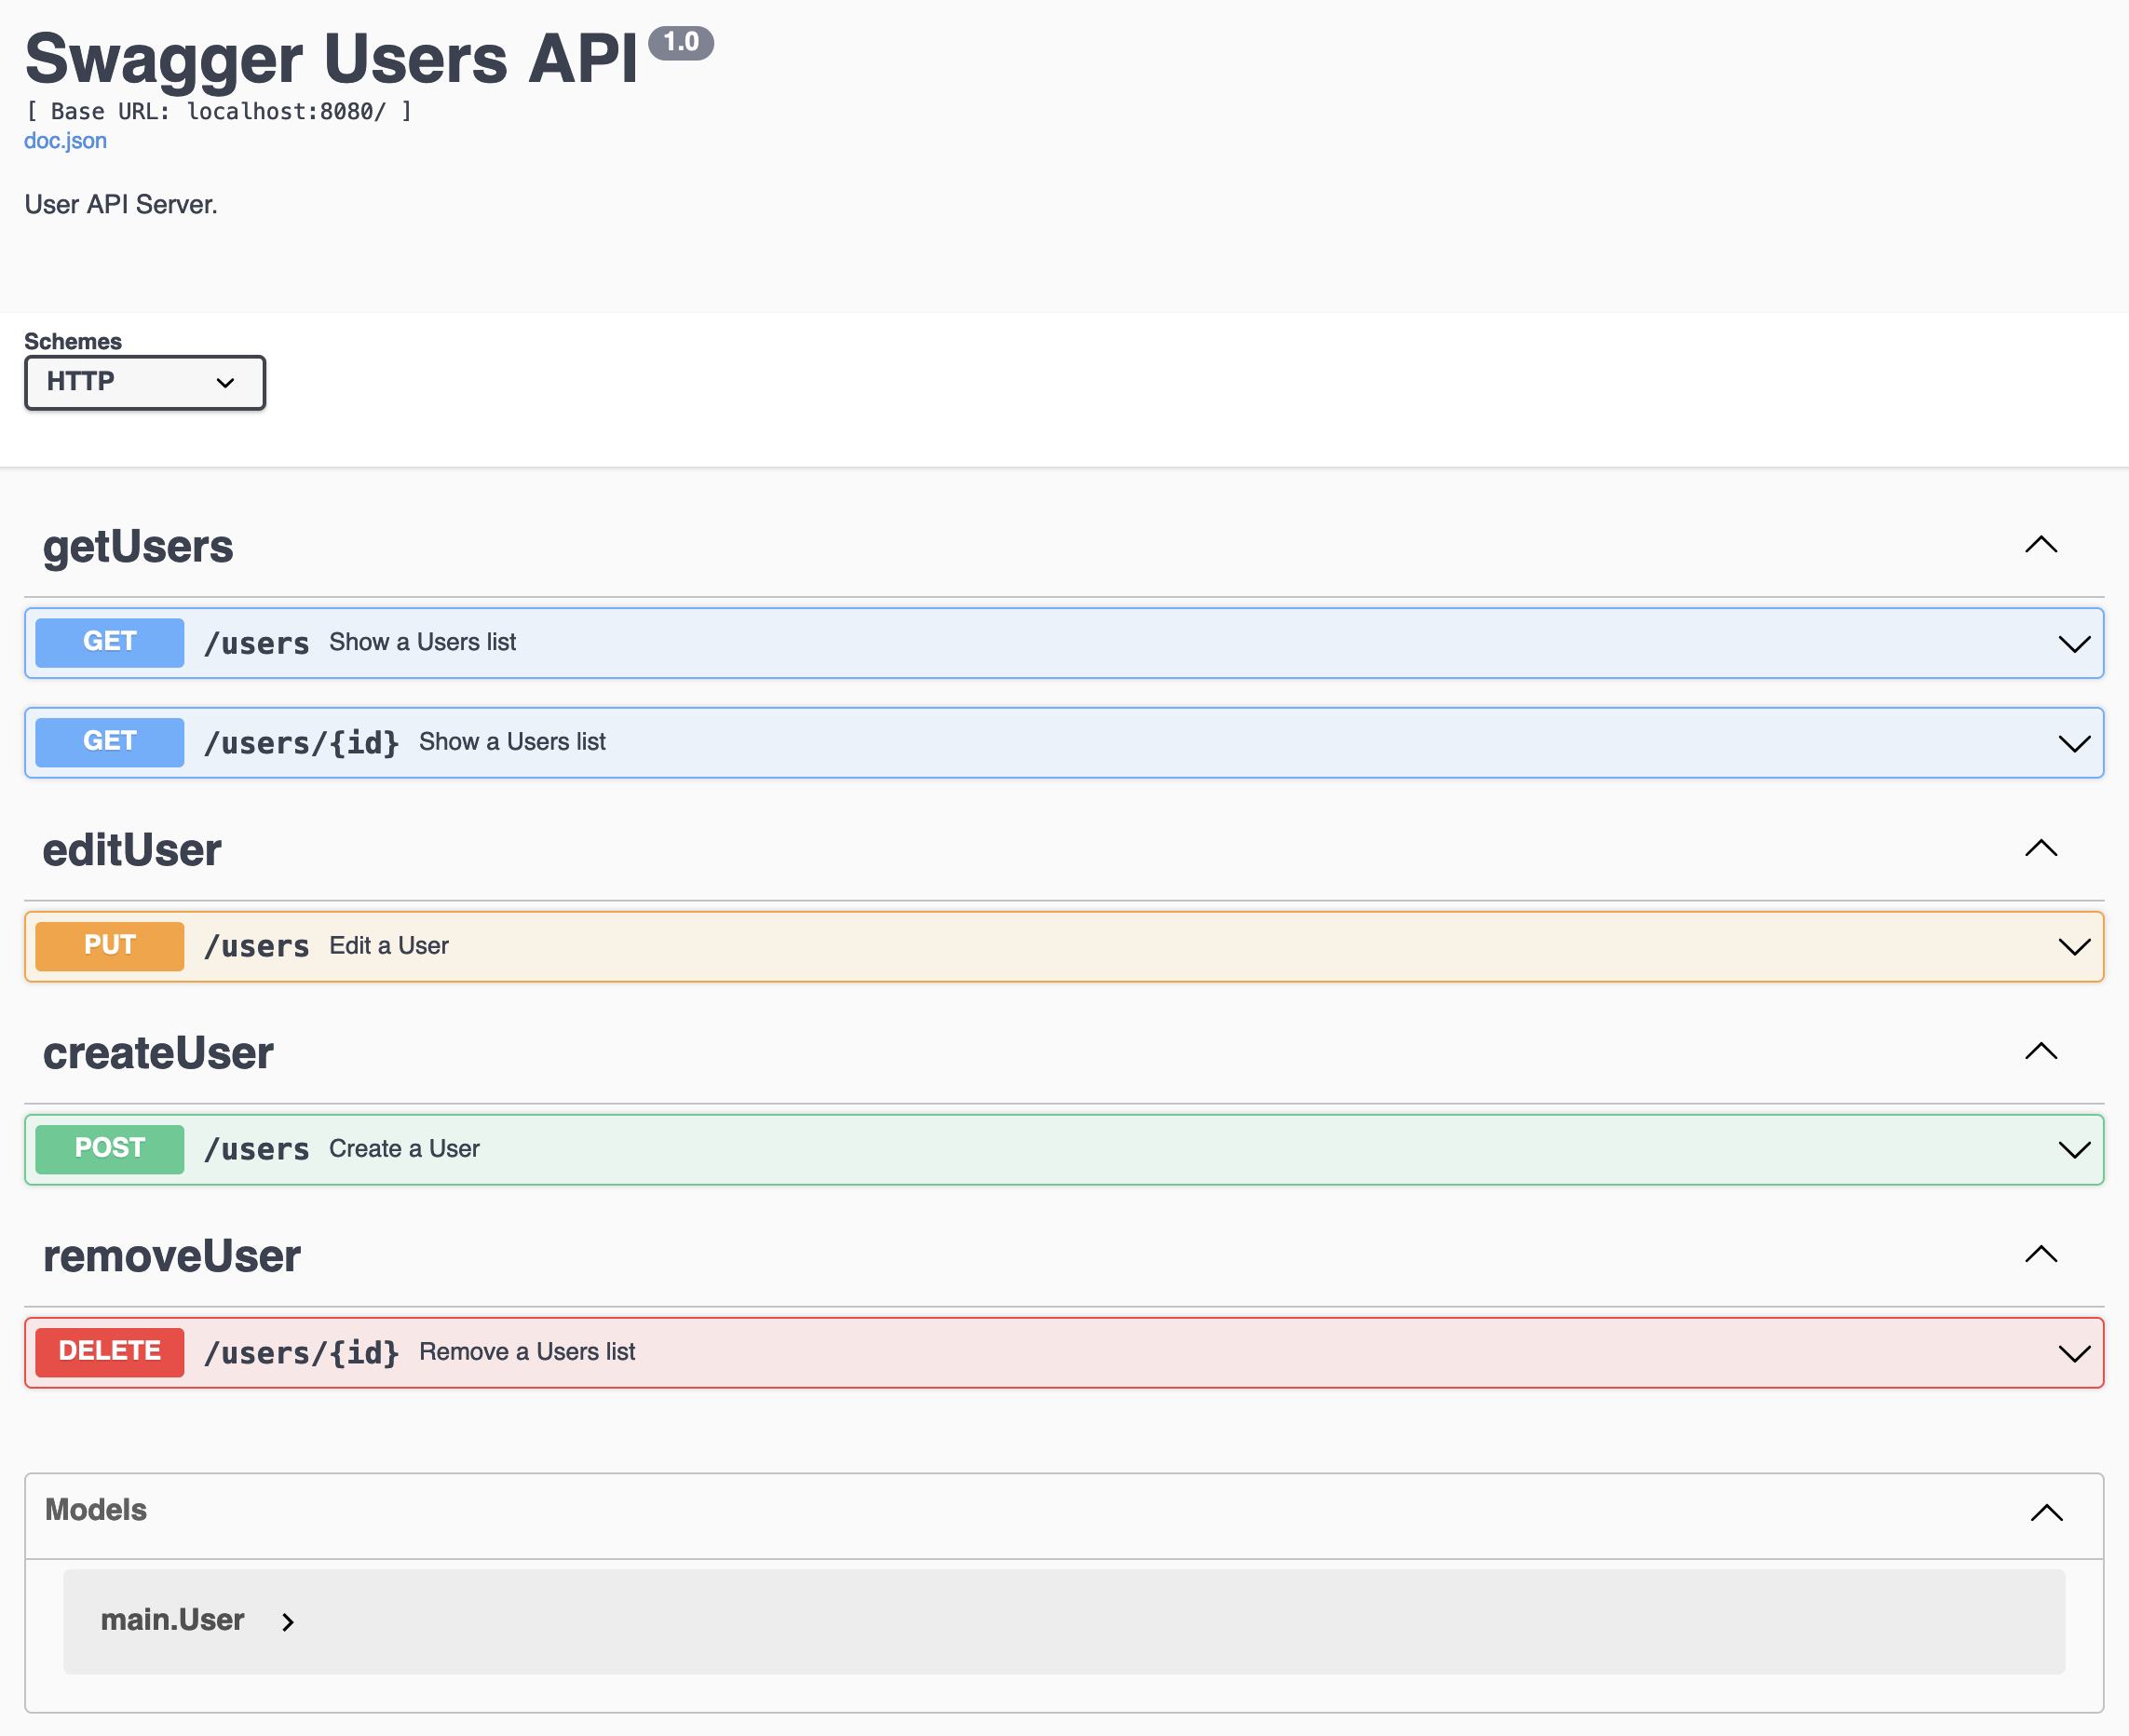Expand the DELETE /users/{id} row arrow
Screen dimensions: 2129x1736
click(x=2075, y=1354)
